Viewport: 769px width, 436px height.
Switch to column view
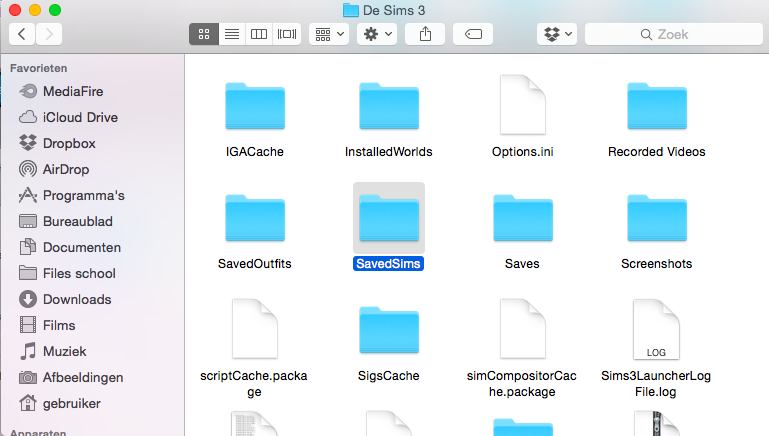(259, 34)
